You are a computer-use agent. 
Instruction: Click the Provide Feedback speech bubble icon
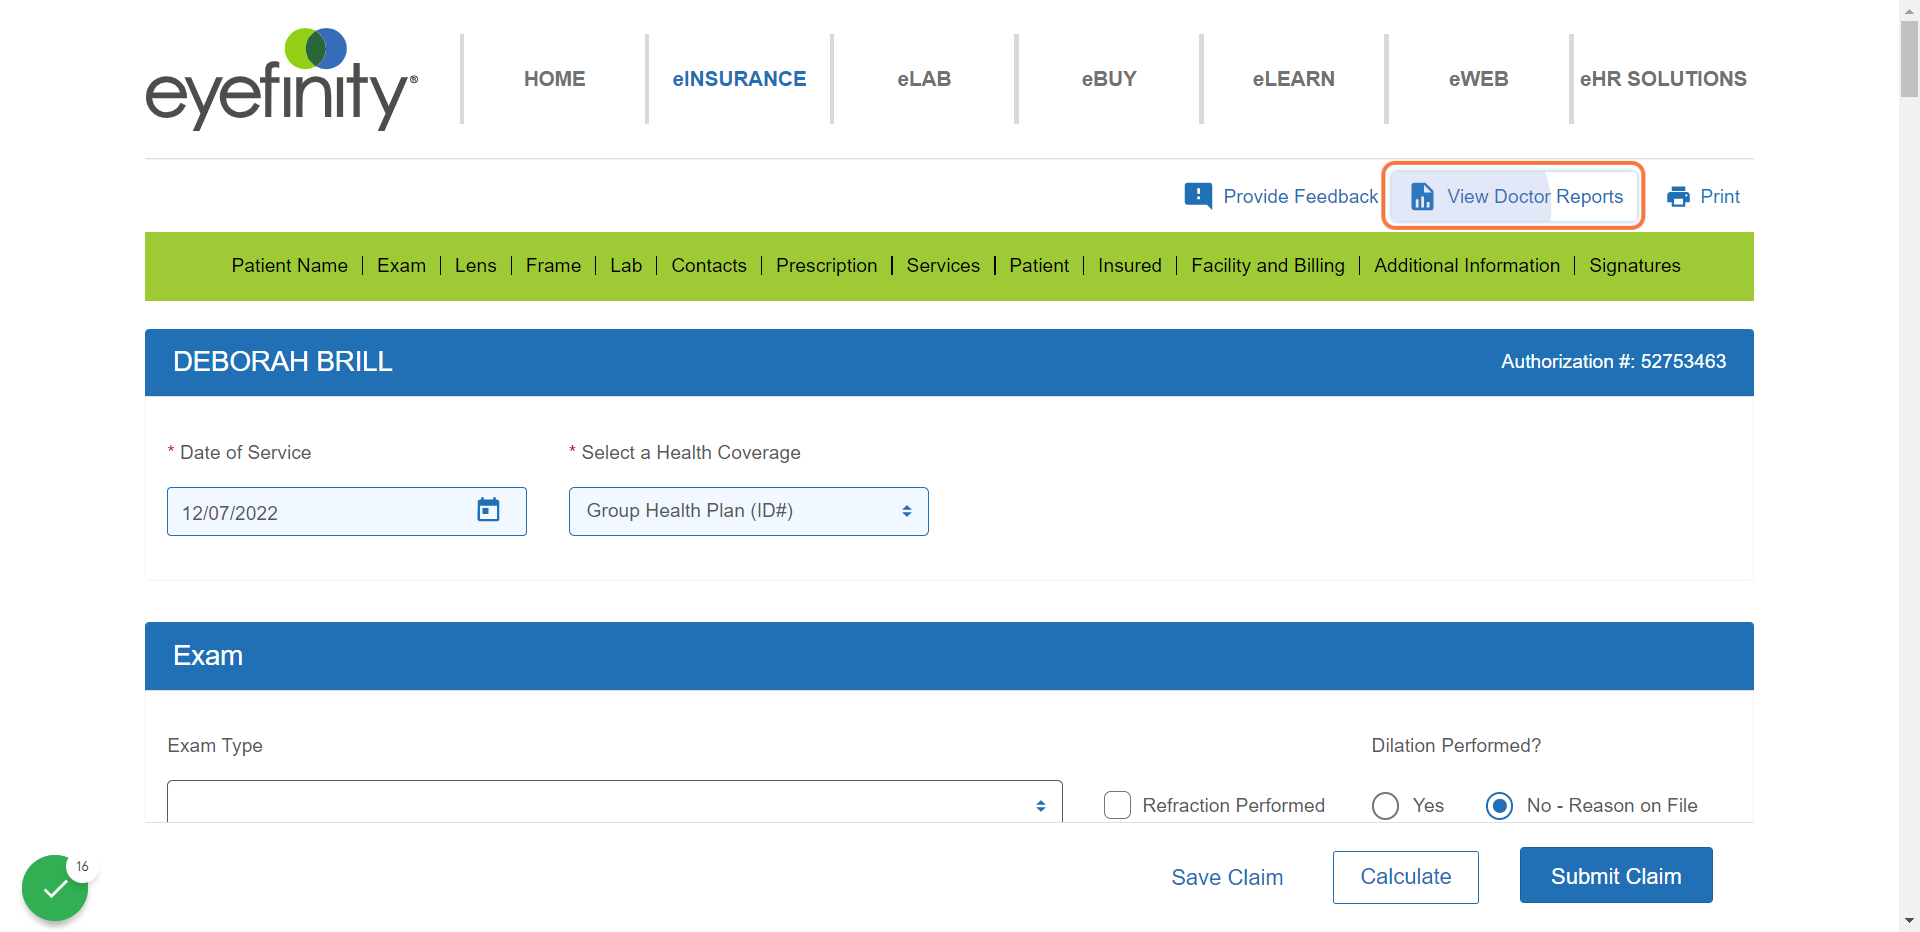point(1198,196)
